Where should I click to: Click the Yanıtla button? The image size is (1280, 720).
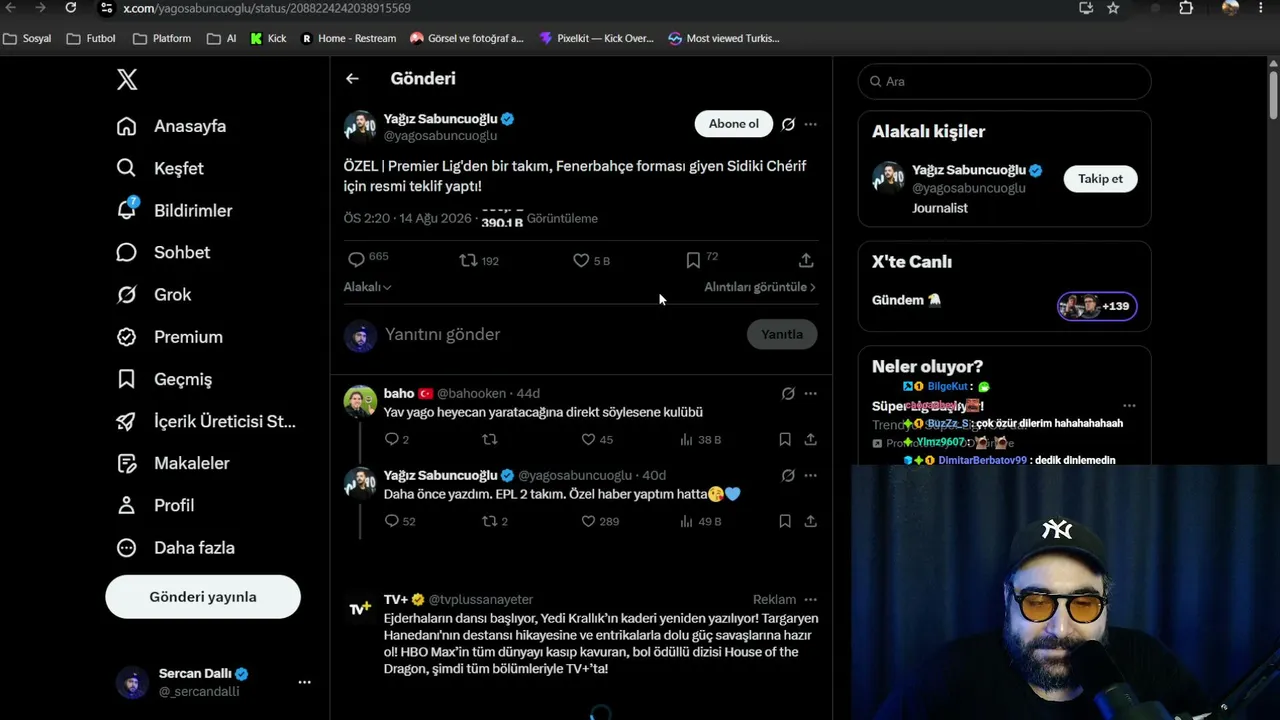pyautogui.click(x=782, y=334)
